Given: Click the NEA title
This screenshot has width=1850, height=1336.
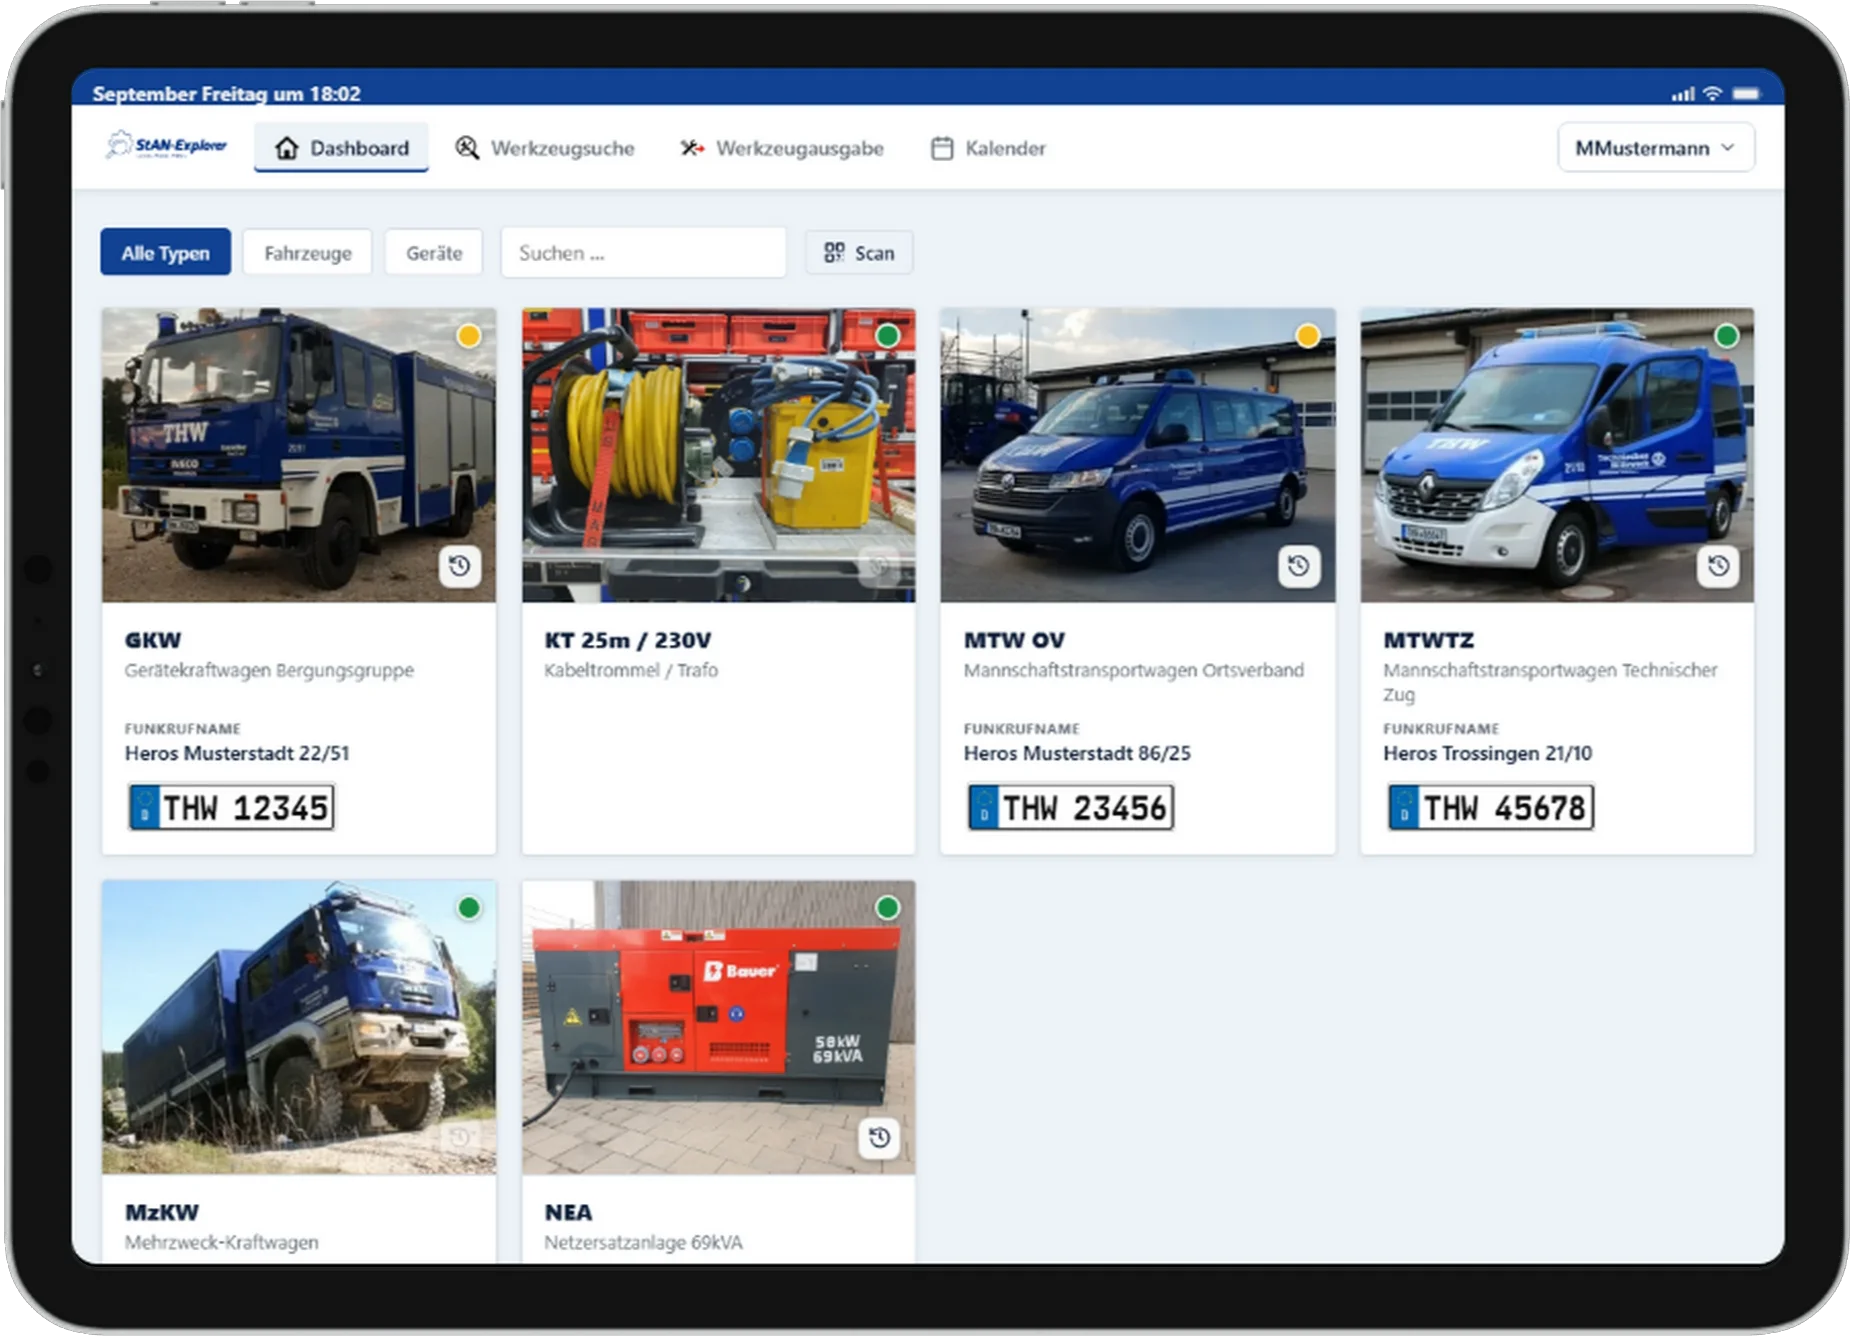Looking at the screenshot, I should point(568,1212).
